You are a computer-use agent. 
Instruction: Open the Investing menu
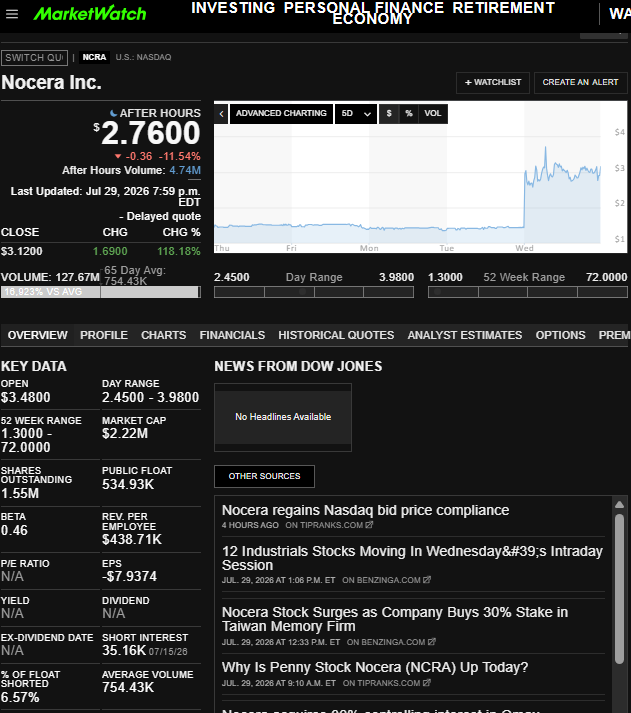pyautogui.click(x=233, y=8)
